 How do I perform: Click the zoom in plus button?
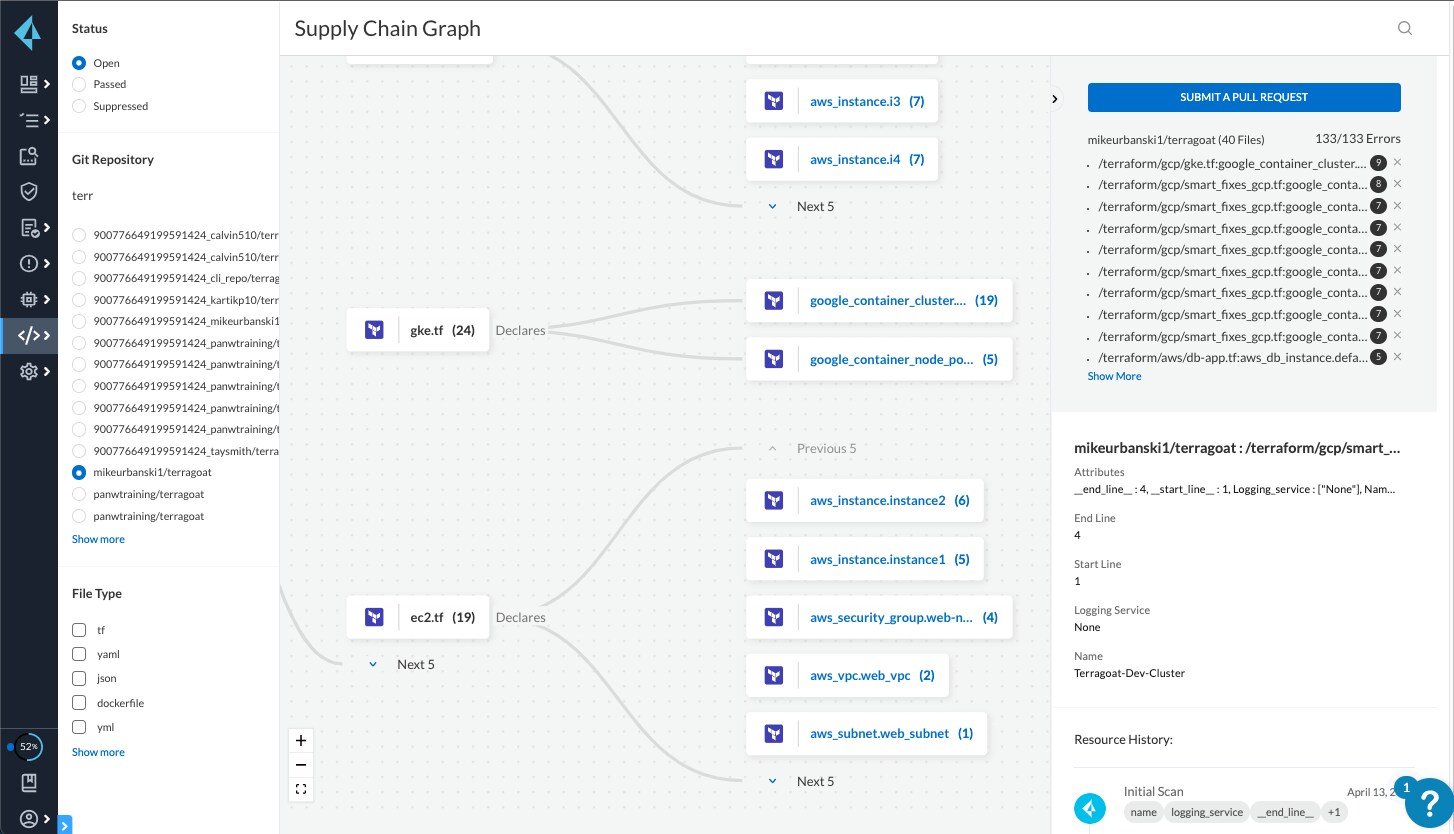[x=301, y=741]
